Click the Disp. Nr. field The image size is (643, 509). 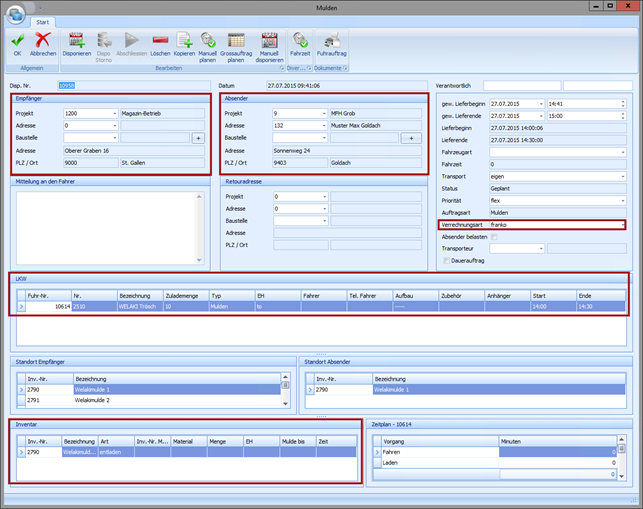click(134, 86)
